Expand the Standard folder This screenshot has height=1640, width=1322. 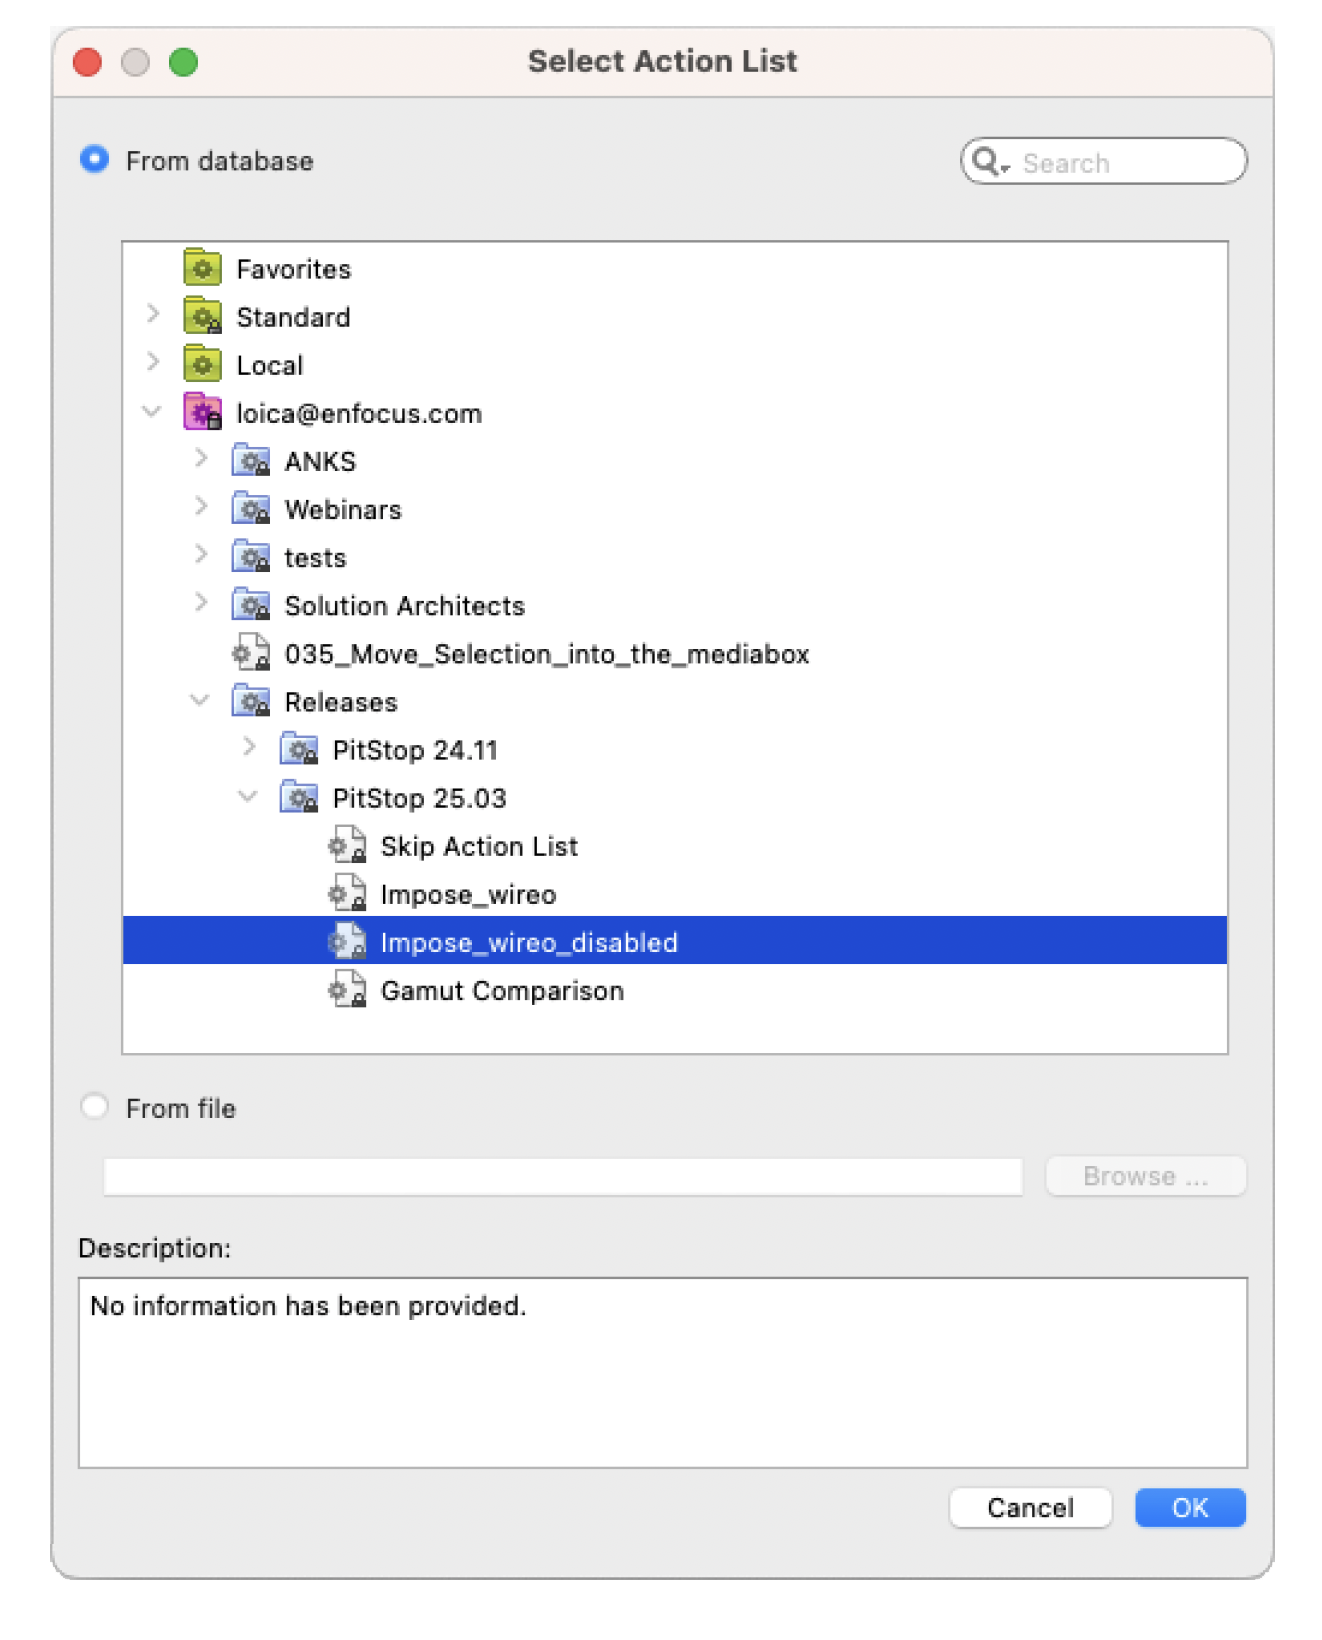tap(153, 314)
